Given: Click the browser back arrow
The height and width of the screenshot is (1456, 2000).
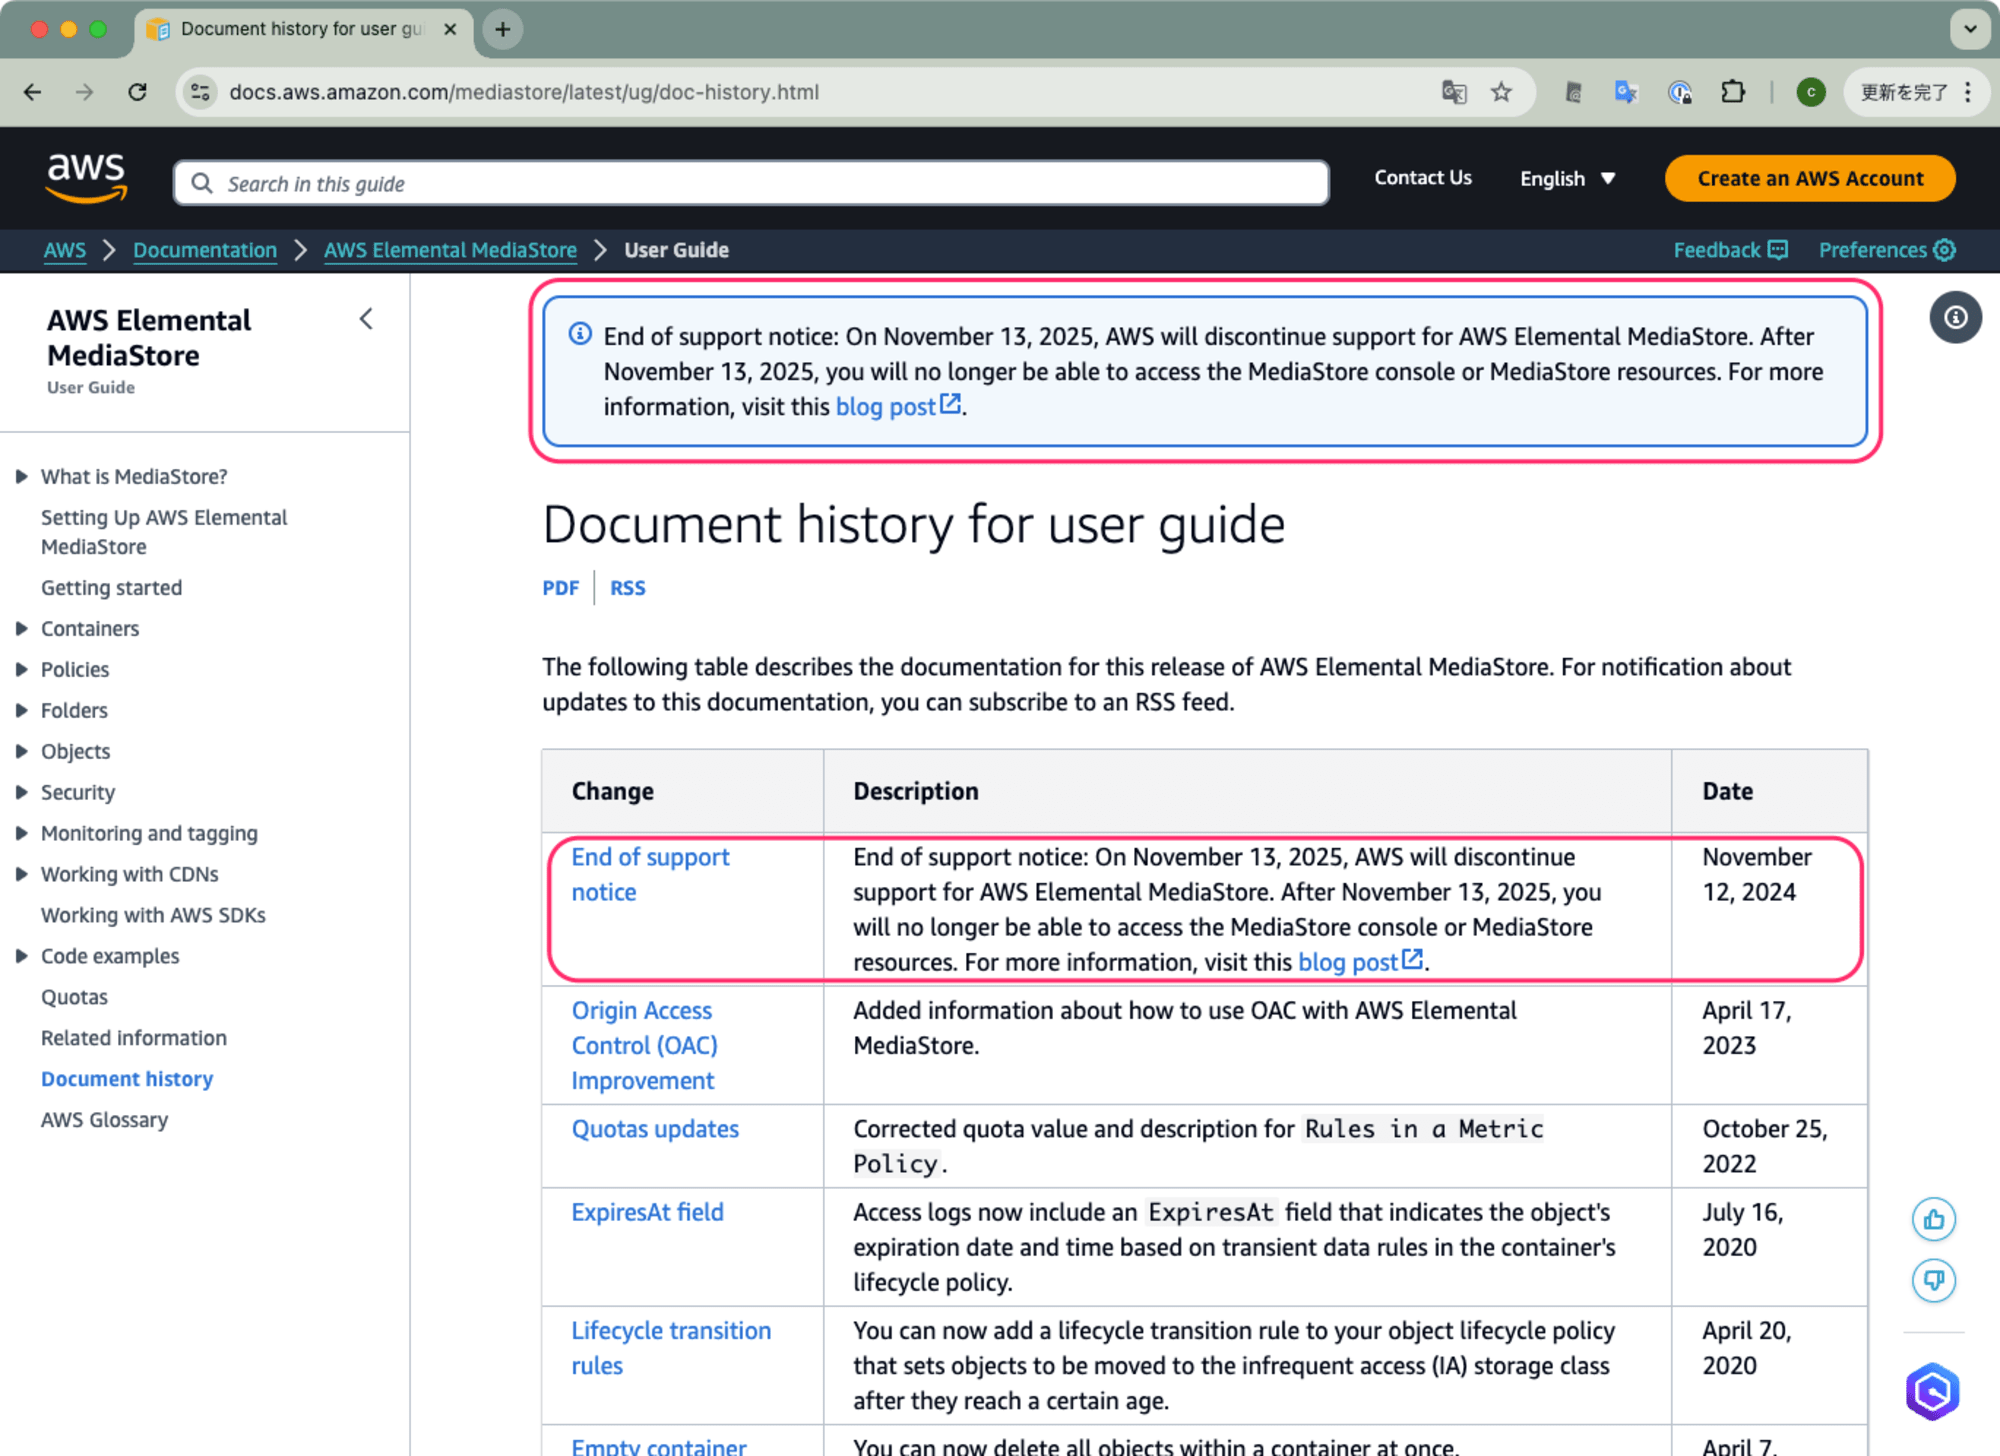Looking at the screenshot, I should (x=33, y=92).
